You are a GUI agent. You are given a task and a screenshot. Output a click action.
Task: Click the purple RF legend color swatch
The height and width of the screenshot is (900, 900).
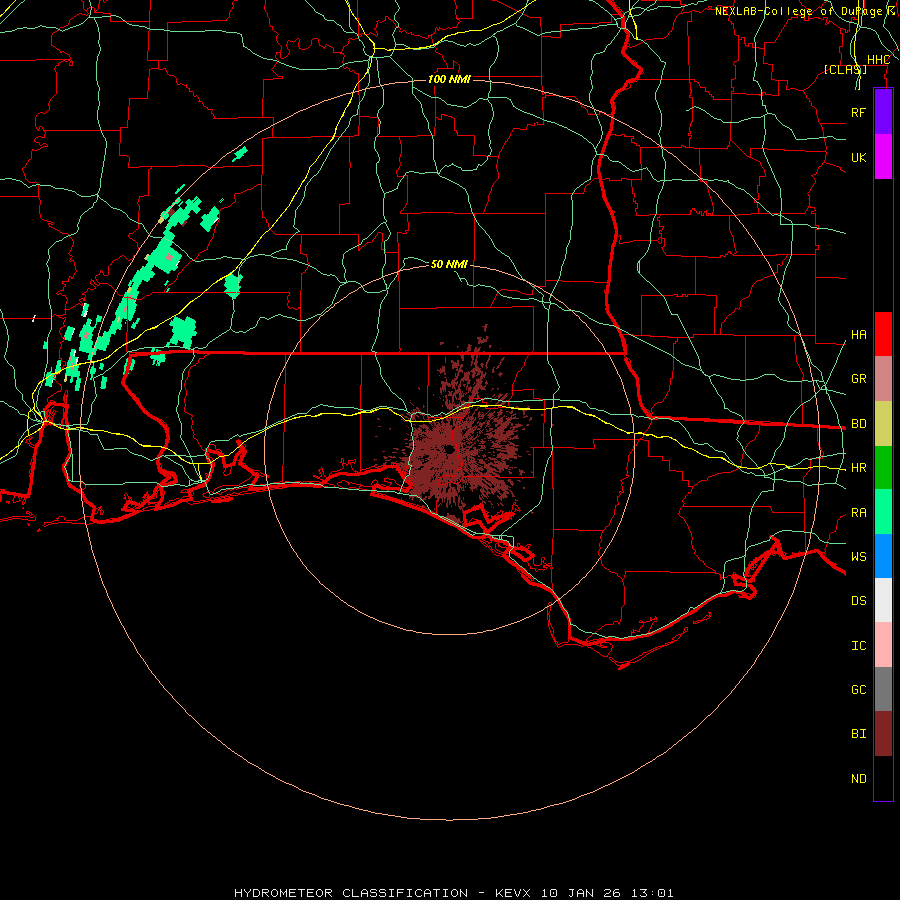pos(883,112)
